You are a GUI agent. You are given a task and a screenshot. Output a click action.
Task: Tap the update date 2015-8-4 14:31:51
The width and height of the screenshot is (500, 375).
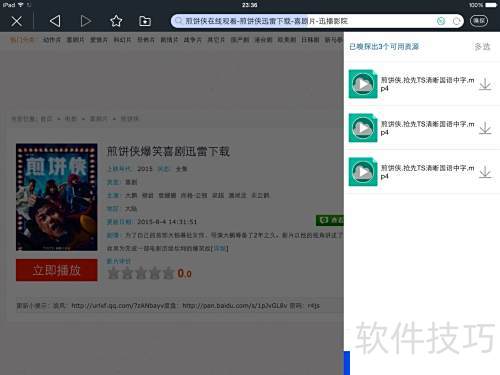click(167, 222)
